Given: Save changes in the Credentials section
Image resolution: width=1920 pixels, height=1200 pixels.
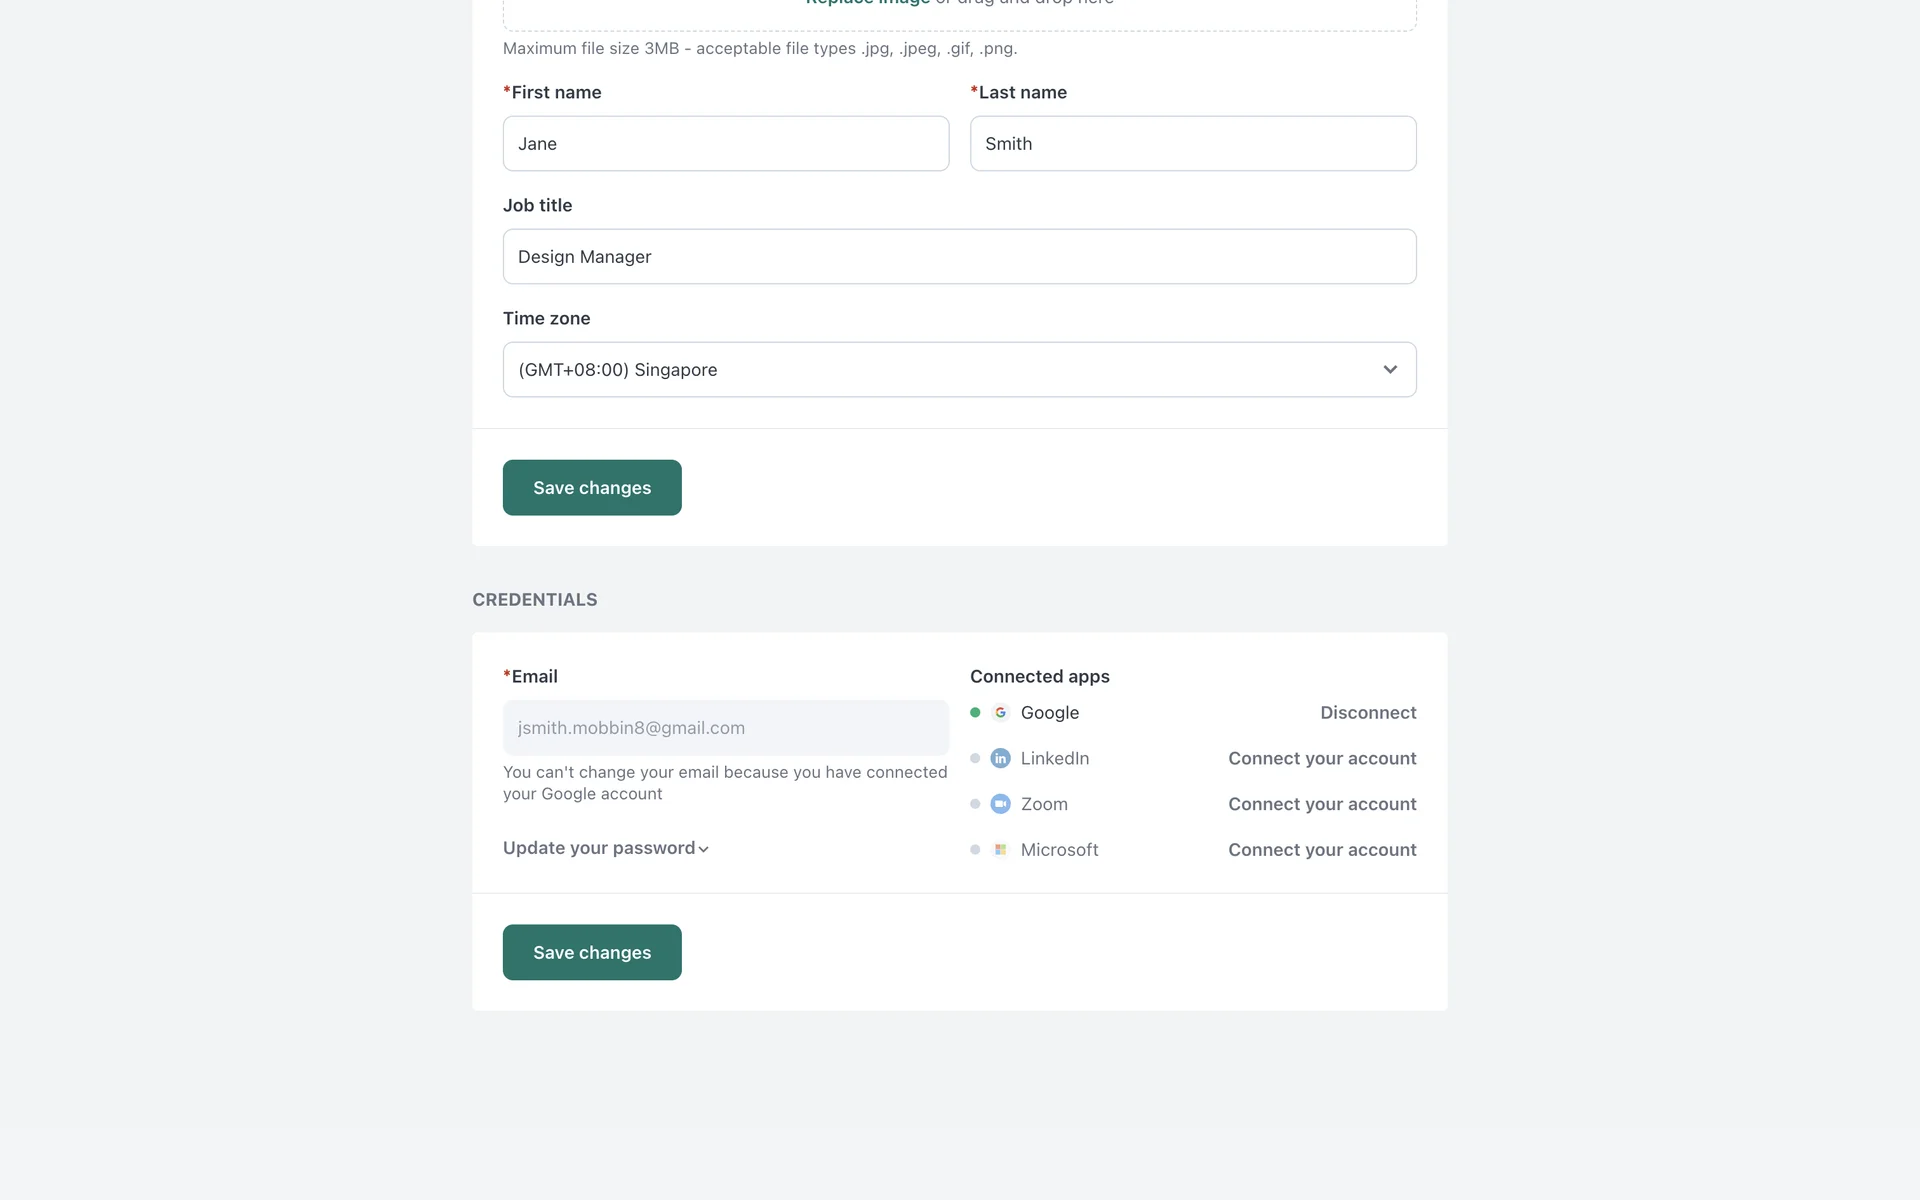Looking at the screenshot, I should (x=592, y=952).
